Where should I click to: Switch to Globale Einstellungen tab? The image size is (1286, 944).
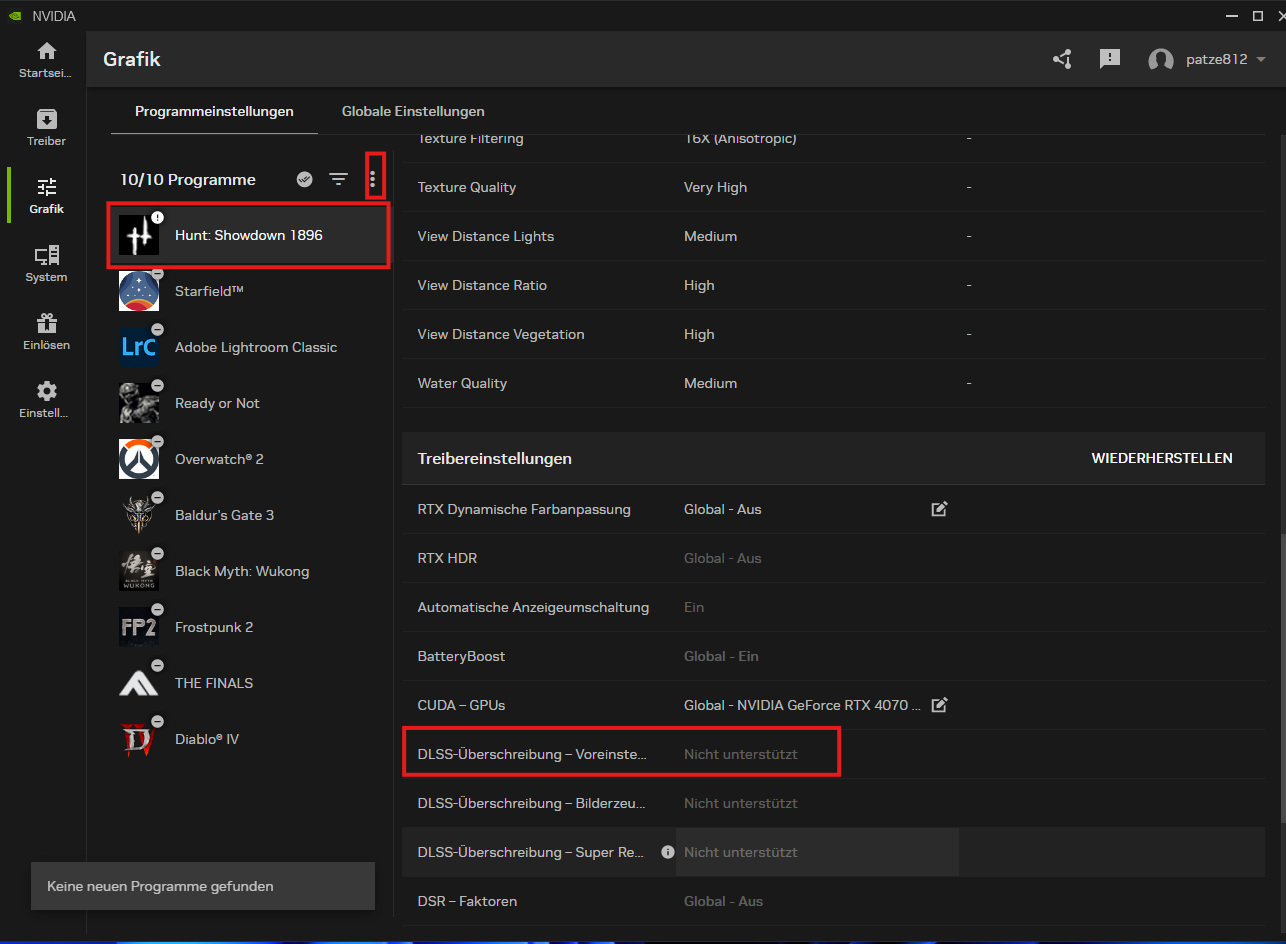coord(413,111)
